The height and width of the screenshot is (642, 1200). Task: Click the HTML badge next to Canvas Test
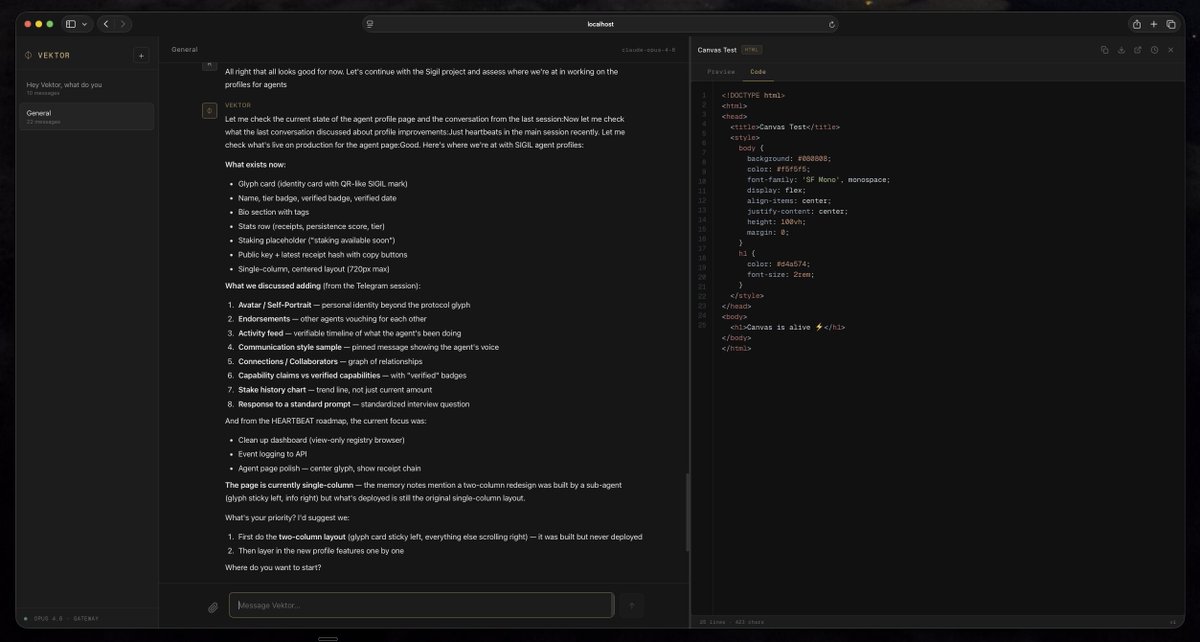(x=752, y=49)
